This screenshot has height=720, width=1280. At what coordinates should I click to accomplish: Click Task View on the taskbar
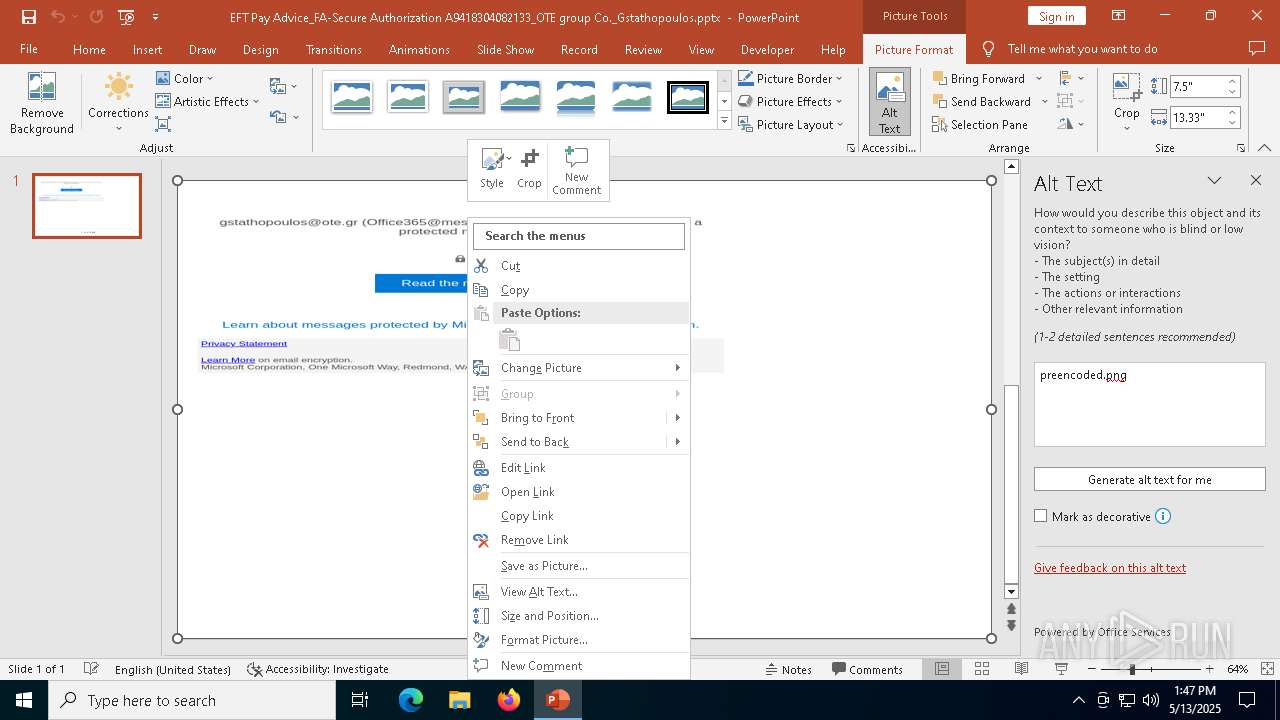360,700
